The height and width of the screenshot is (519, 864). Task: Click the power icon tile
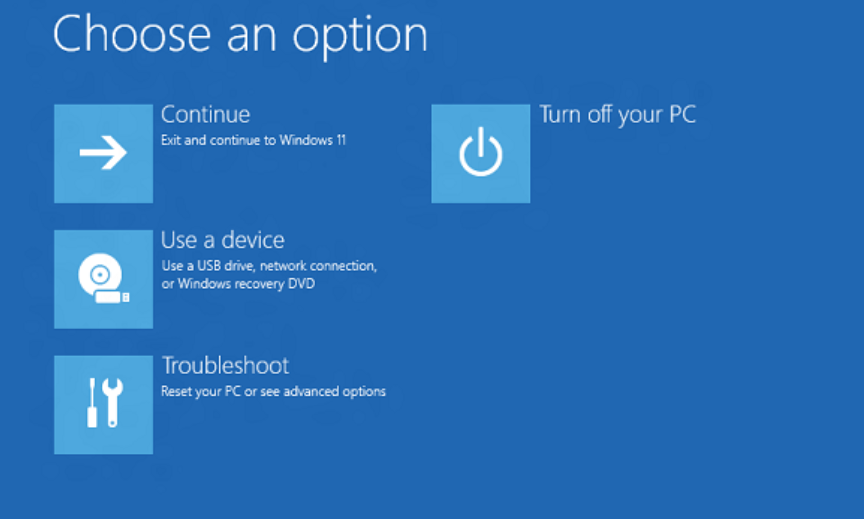click(x=480, y=153)
